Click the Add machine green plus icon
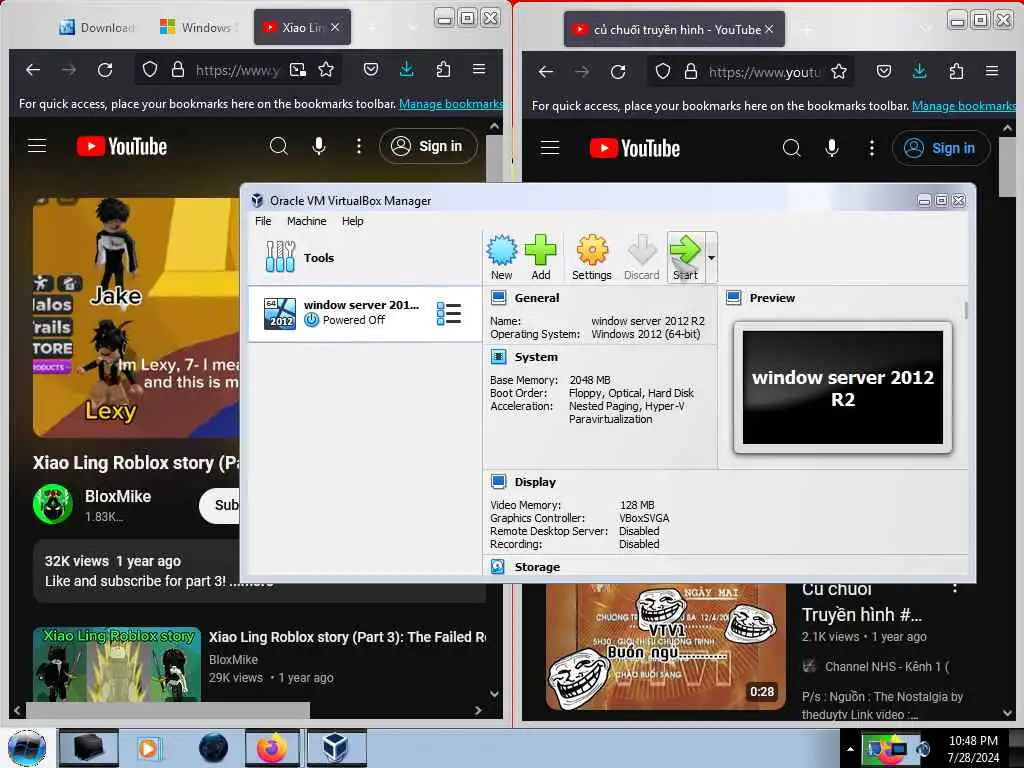Viewport: 1024px width, 768px height. click(541, 257)
